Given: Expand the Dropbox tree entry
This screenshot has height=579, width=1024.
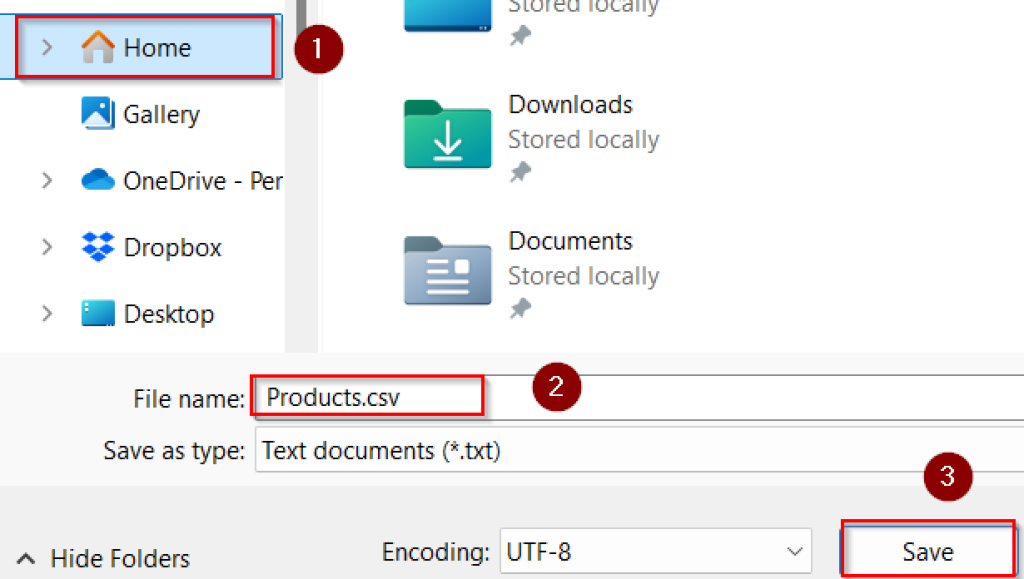Looking at the screenshot, I should click(x=47, y=247).
